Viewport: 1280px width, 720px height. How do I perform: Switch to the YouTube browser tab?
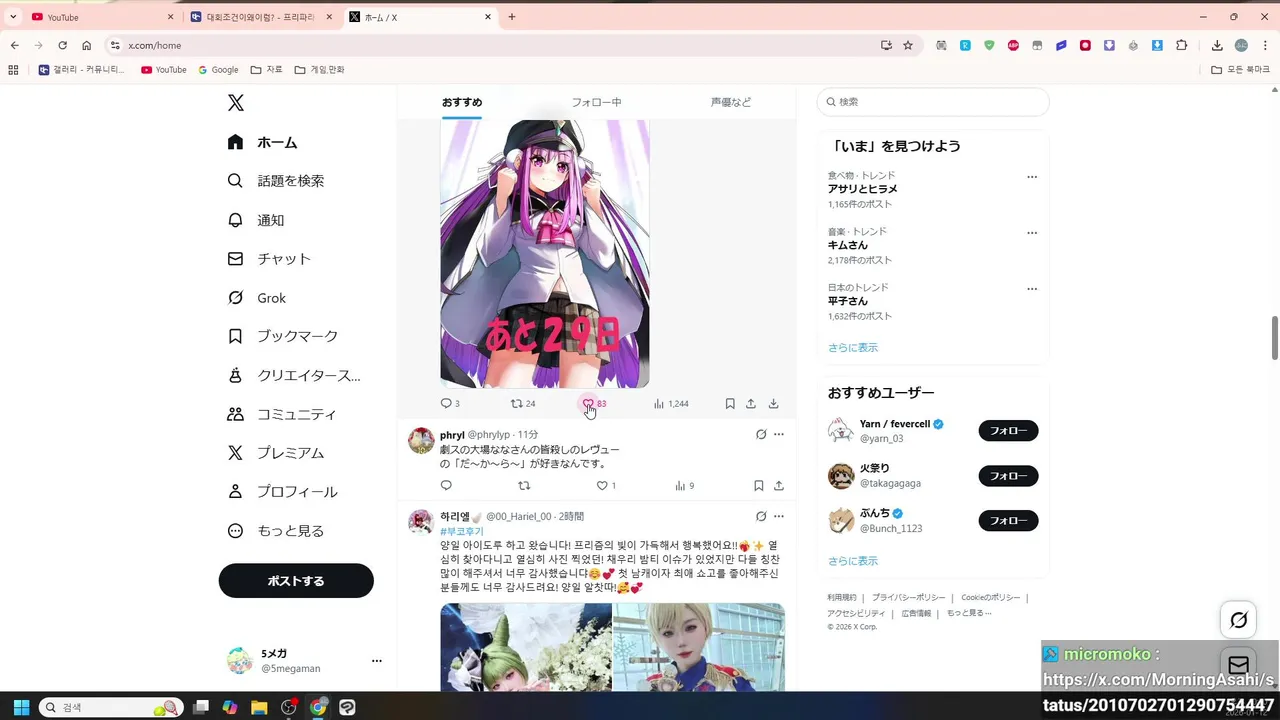tap(100, 17)
